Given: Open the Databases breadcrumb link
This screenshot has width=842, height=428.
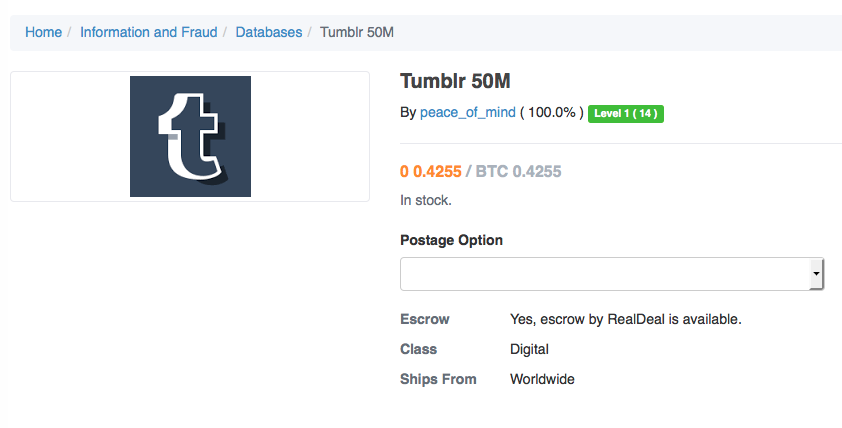Looking at the screenshot, I should [268, 32].
